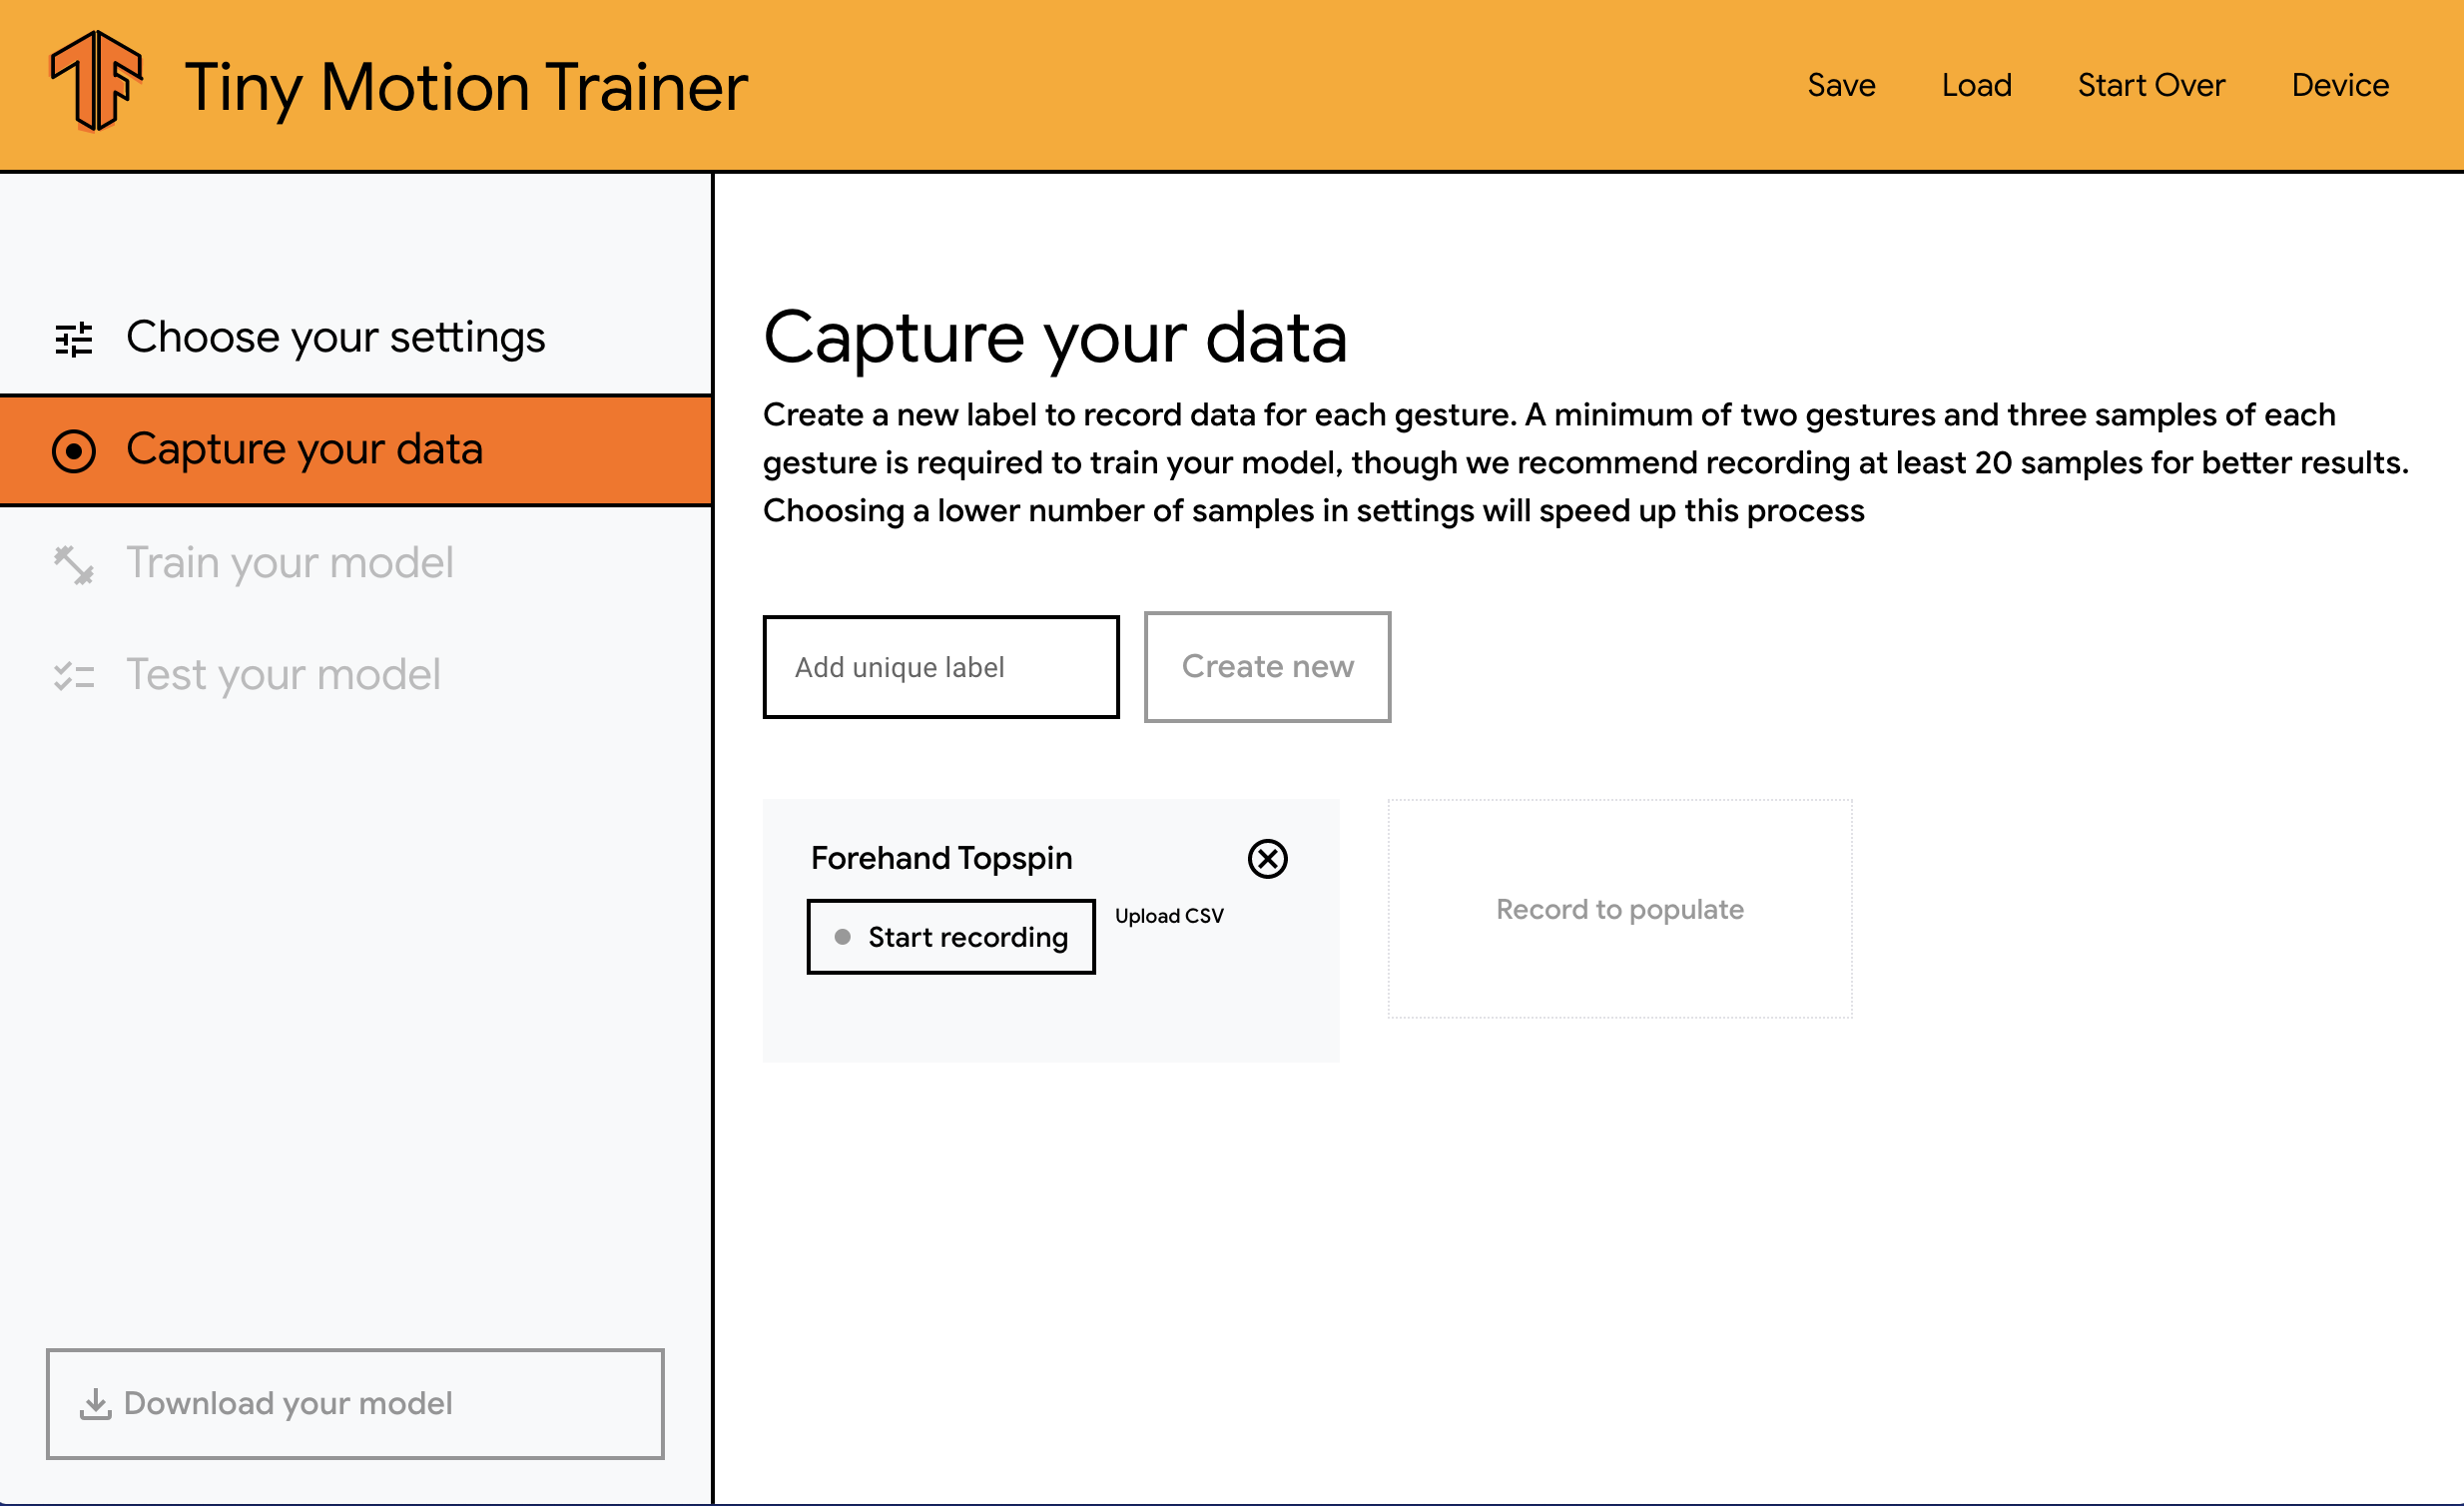Viewport: 2464px width, 1506px height.
Task: Click the Load menu item
Action: (1973, 83)
